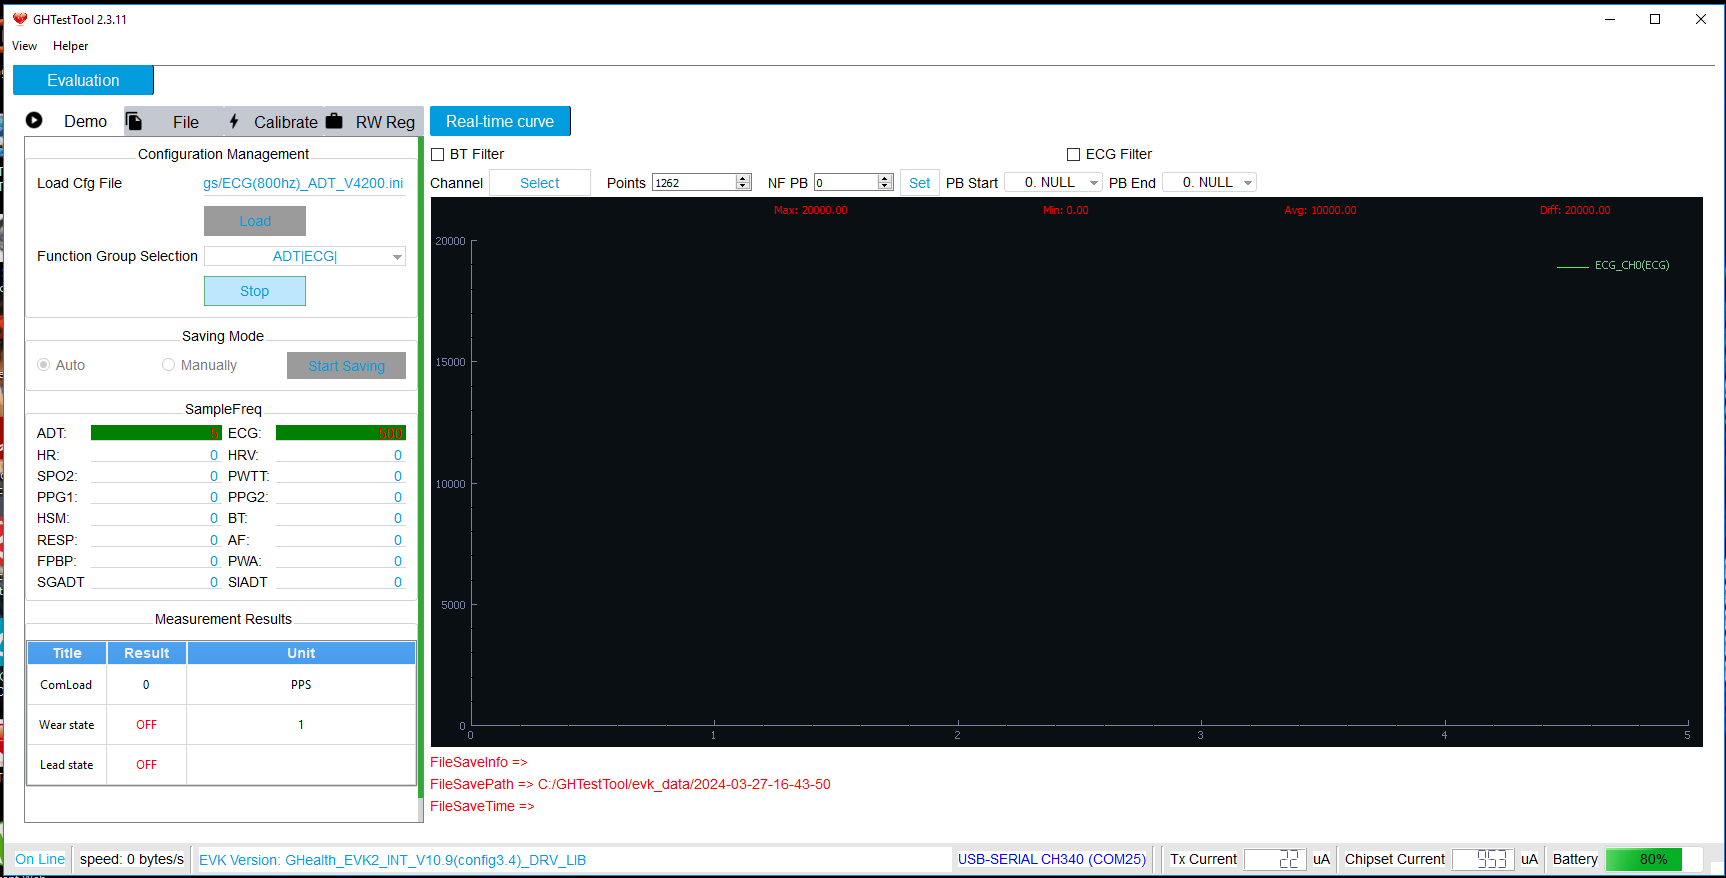Click the File tab documents icon
1726x878 pixels.
click(x=134, y=121)
